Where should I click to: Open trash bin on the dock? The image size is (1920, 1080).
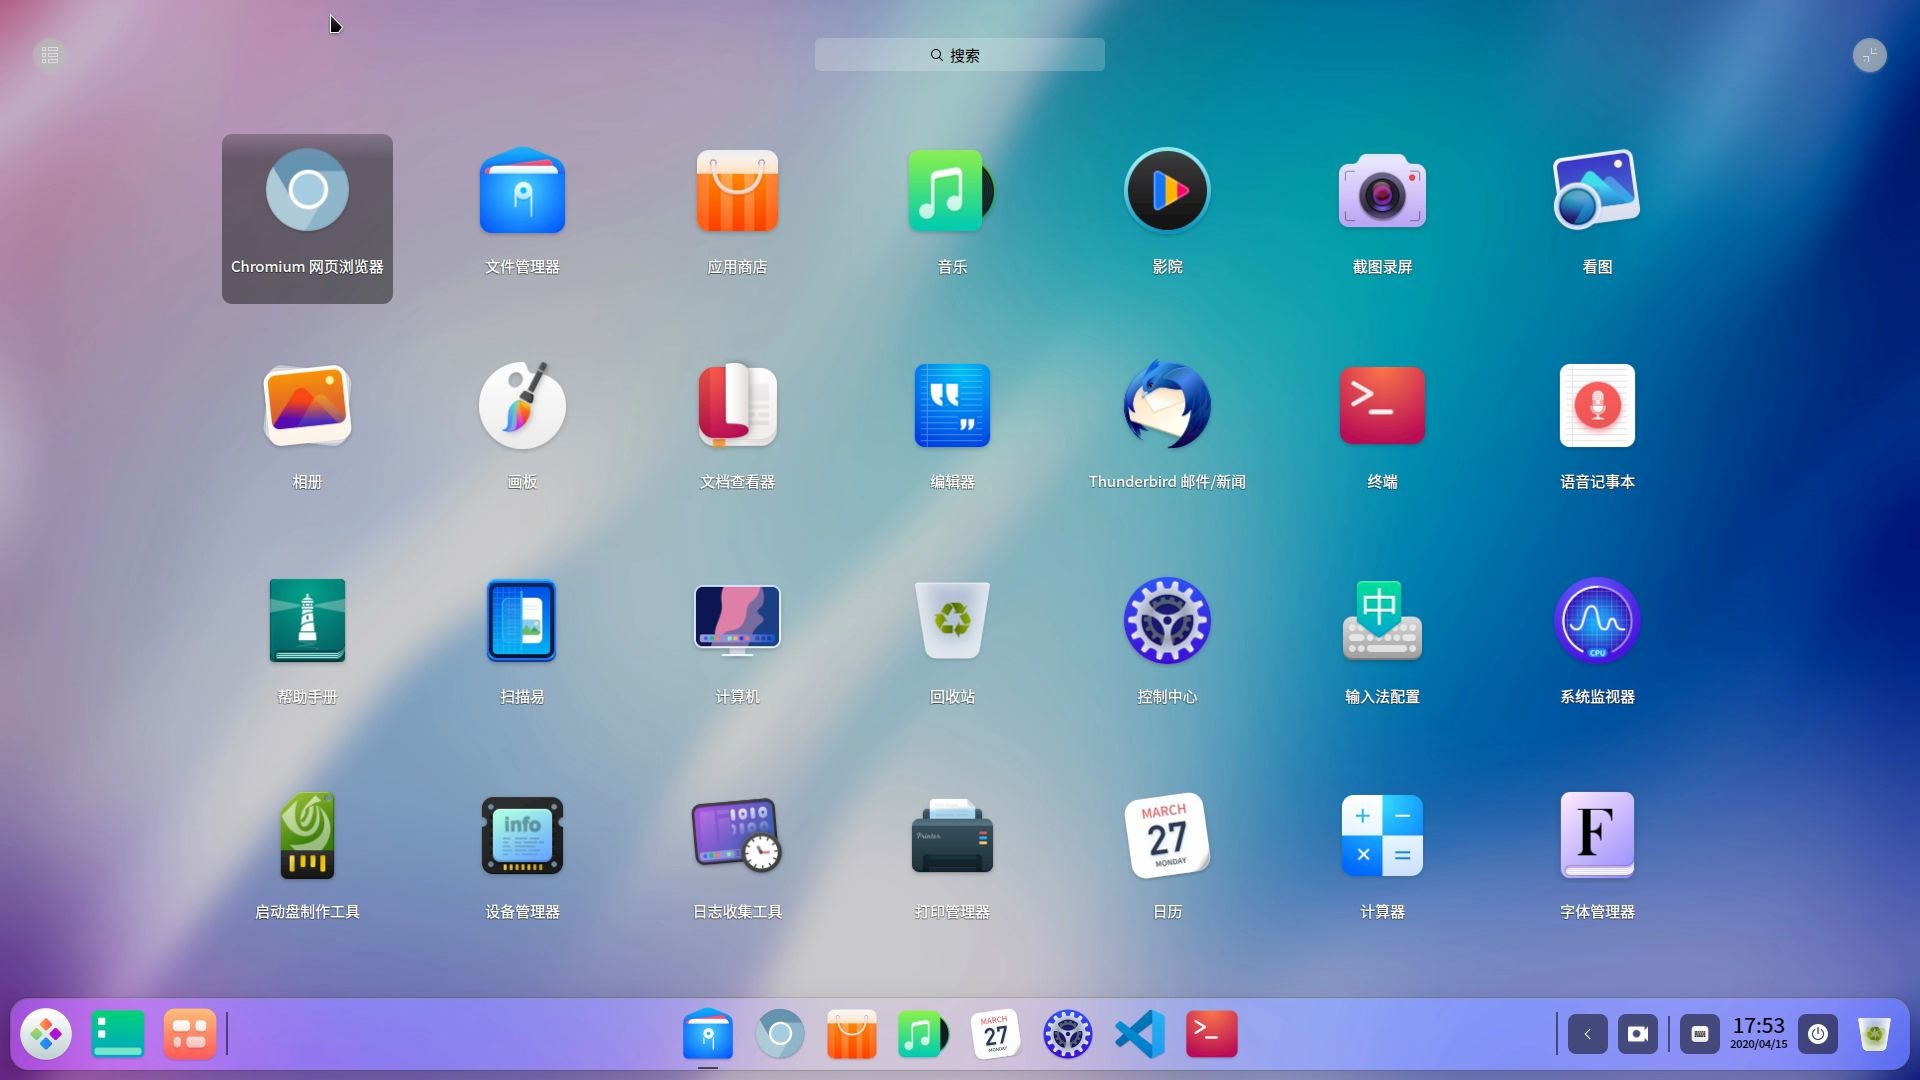pyautogui.click(x=1874, y=1034)
